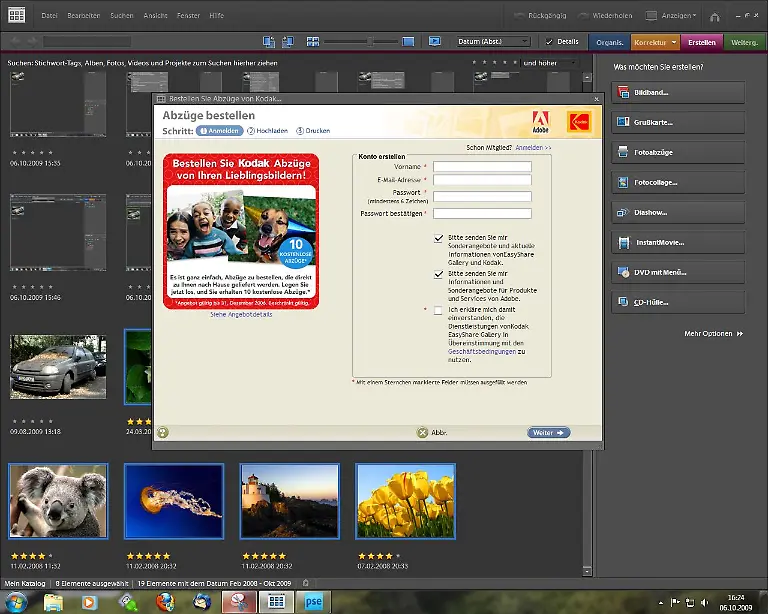
Task: Expand the Korrektur tab dropdown arrow
Action: click(675, 42)
